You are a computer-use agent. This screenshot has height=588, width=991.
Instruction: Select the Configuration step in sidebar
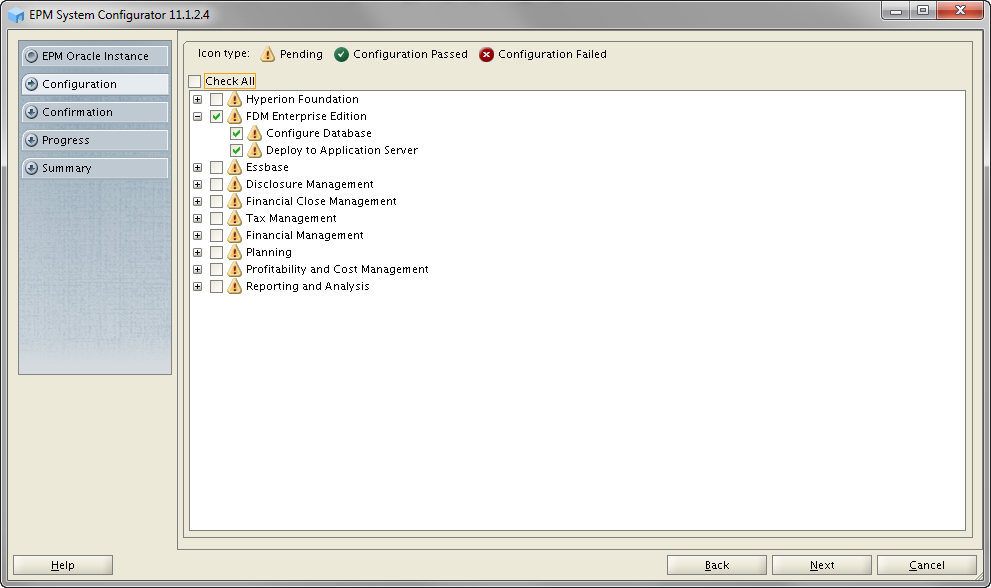[x=95, y=84]
